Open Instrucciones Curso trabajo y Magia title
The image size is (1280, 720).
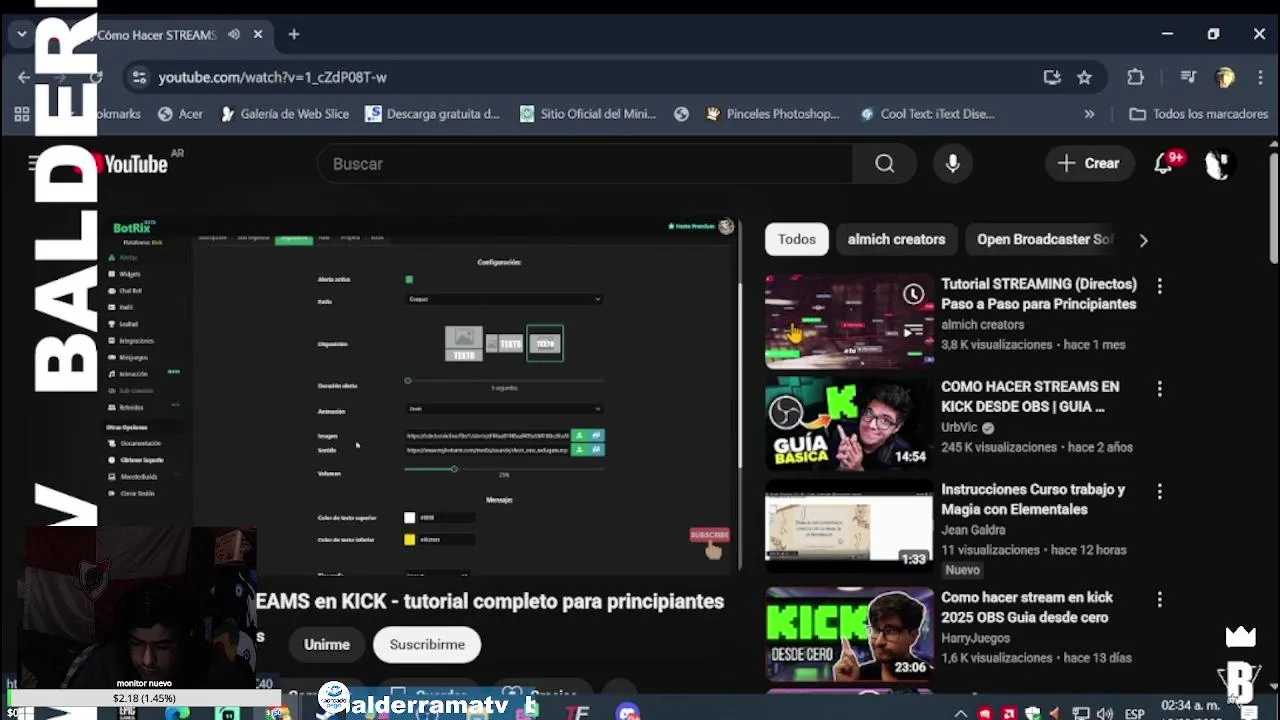(1033, 499)
